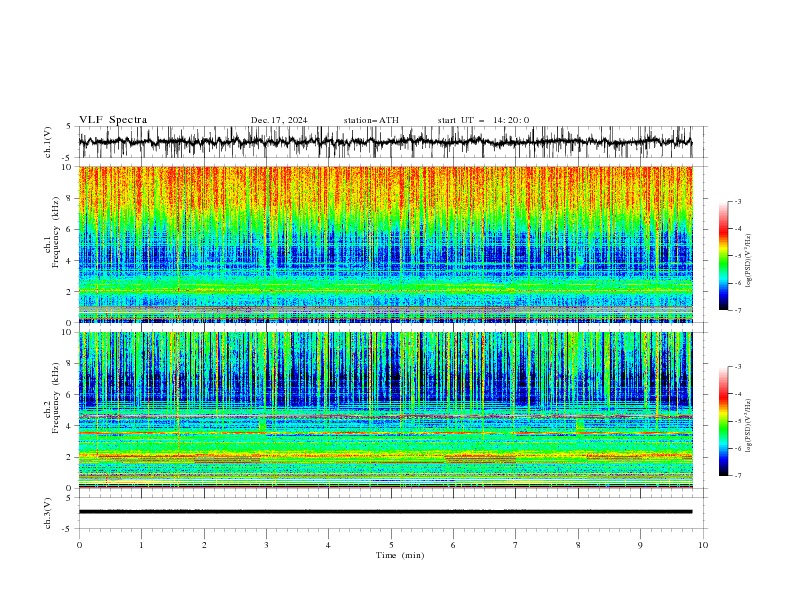Click the '-5' label on upper colorbar
This screenshot has width=792, height=612.
click(x=738, y=256)
